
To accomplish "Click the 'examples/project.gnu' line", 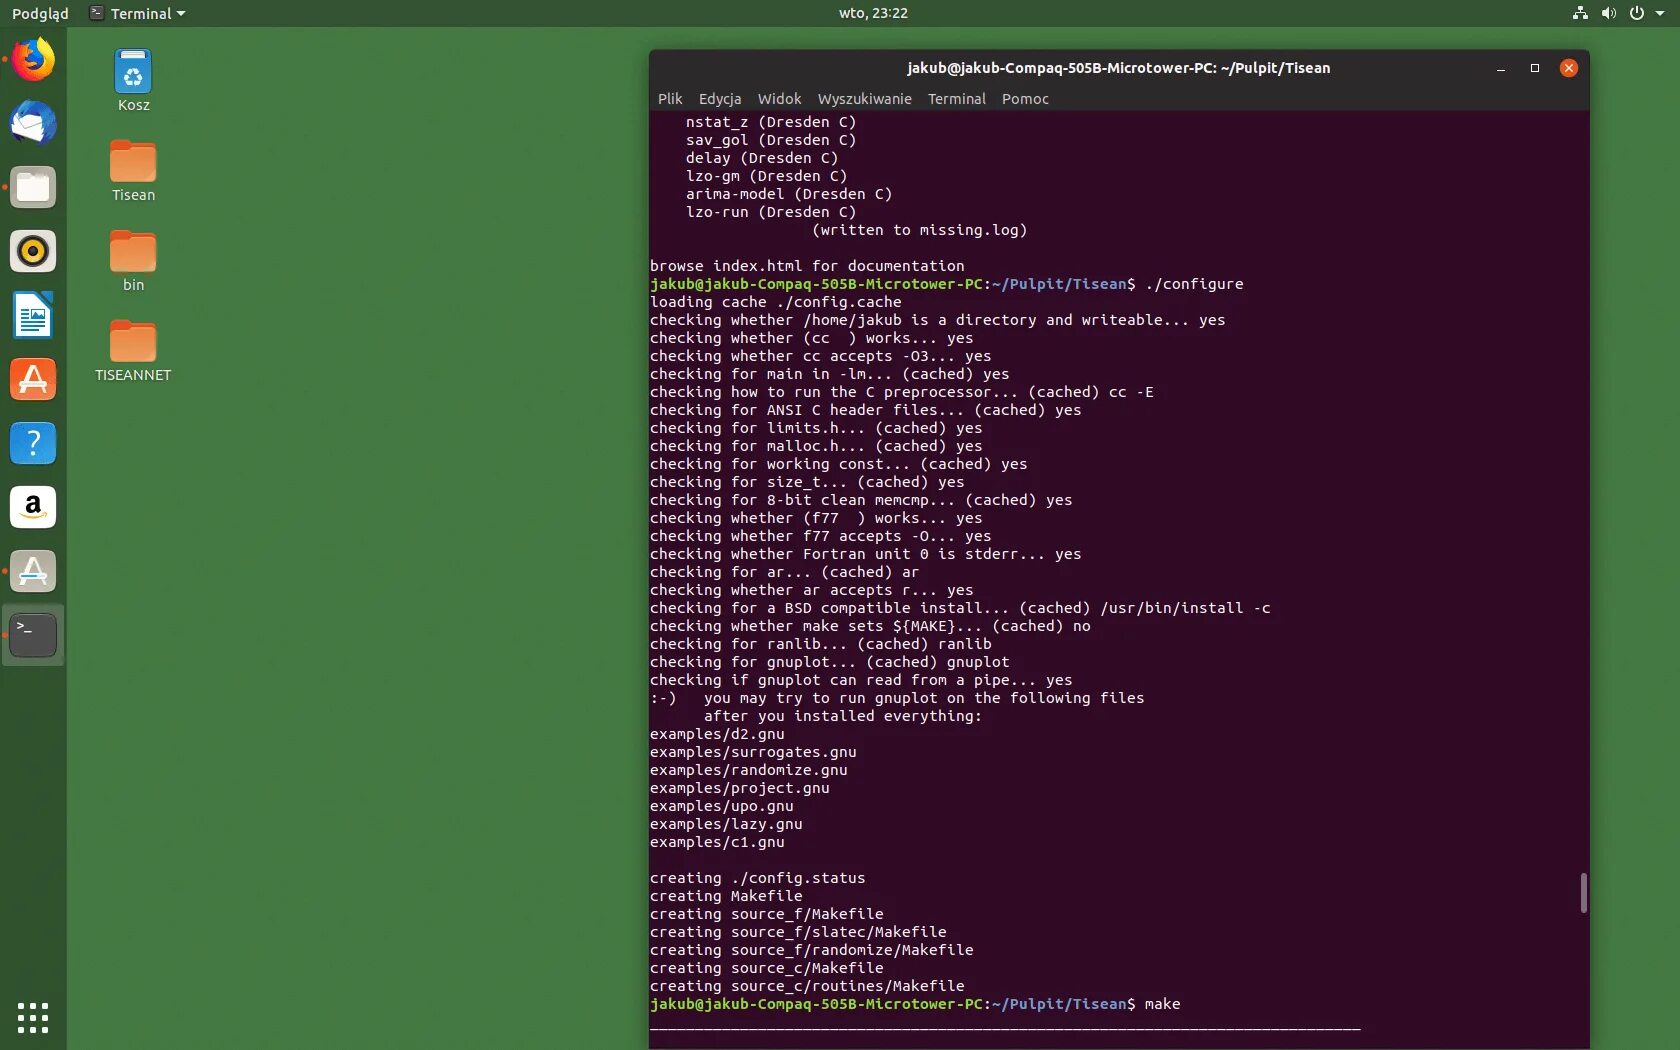I will coord(740,788).
